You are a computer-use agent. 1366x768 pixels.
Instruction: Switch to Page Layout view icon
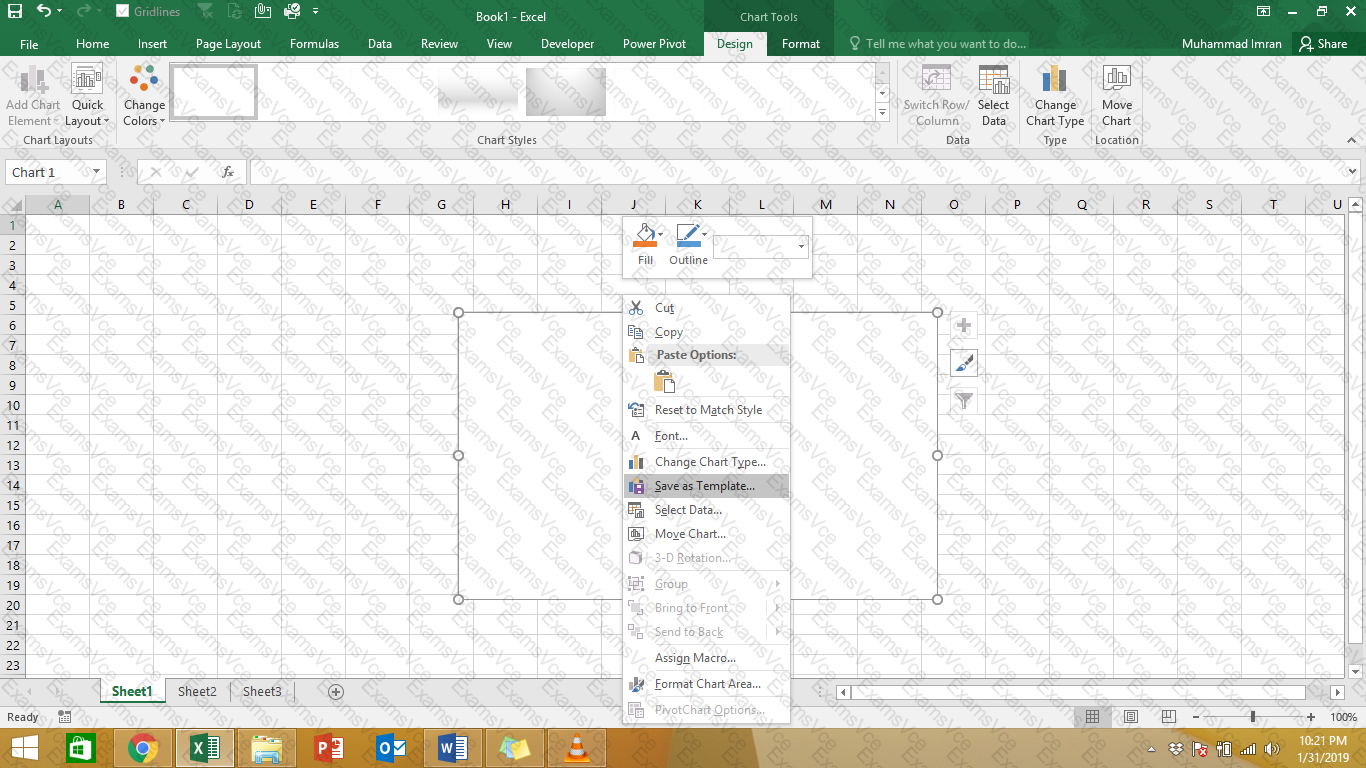click(1130, 717)
